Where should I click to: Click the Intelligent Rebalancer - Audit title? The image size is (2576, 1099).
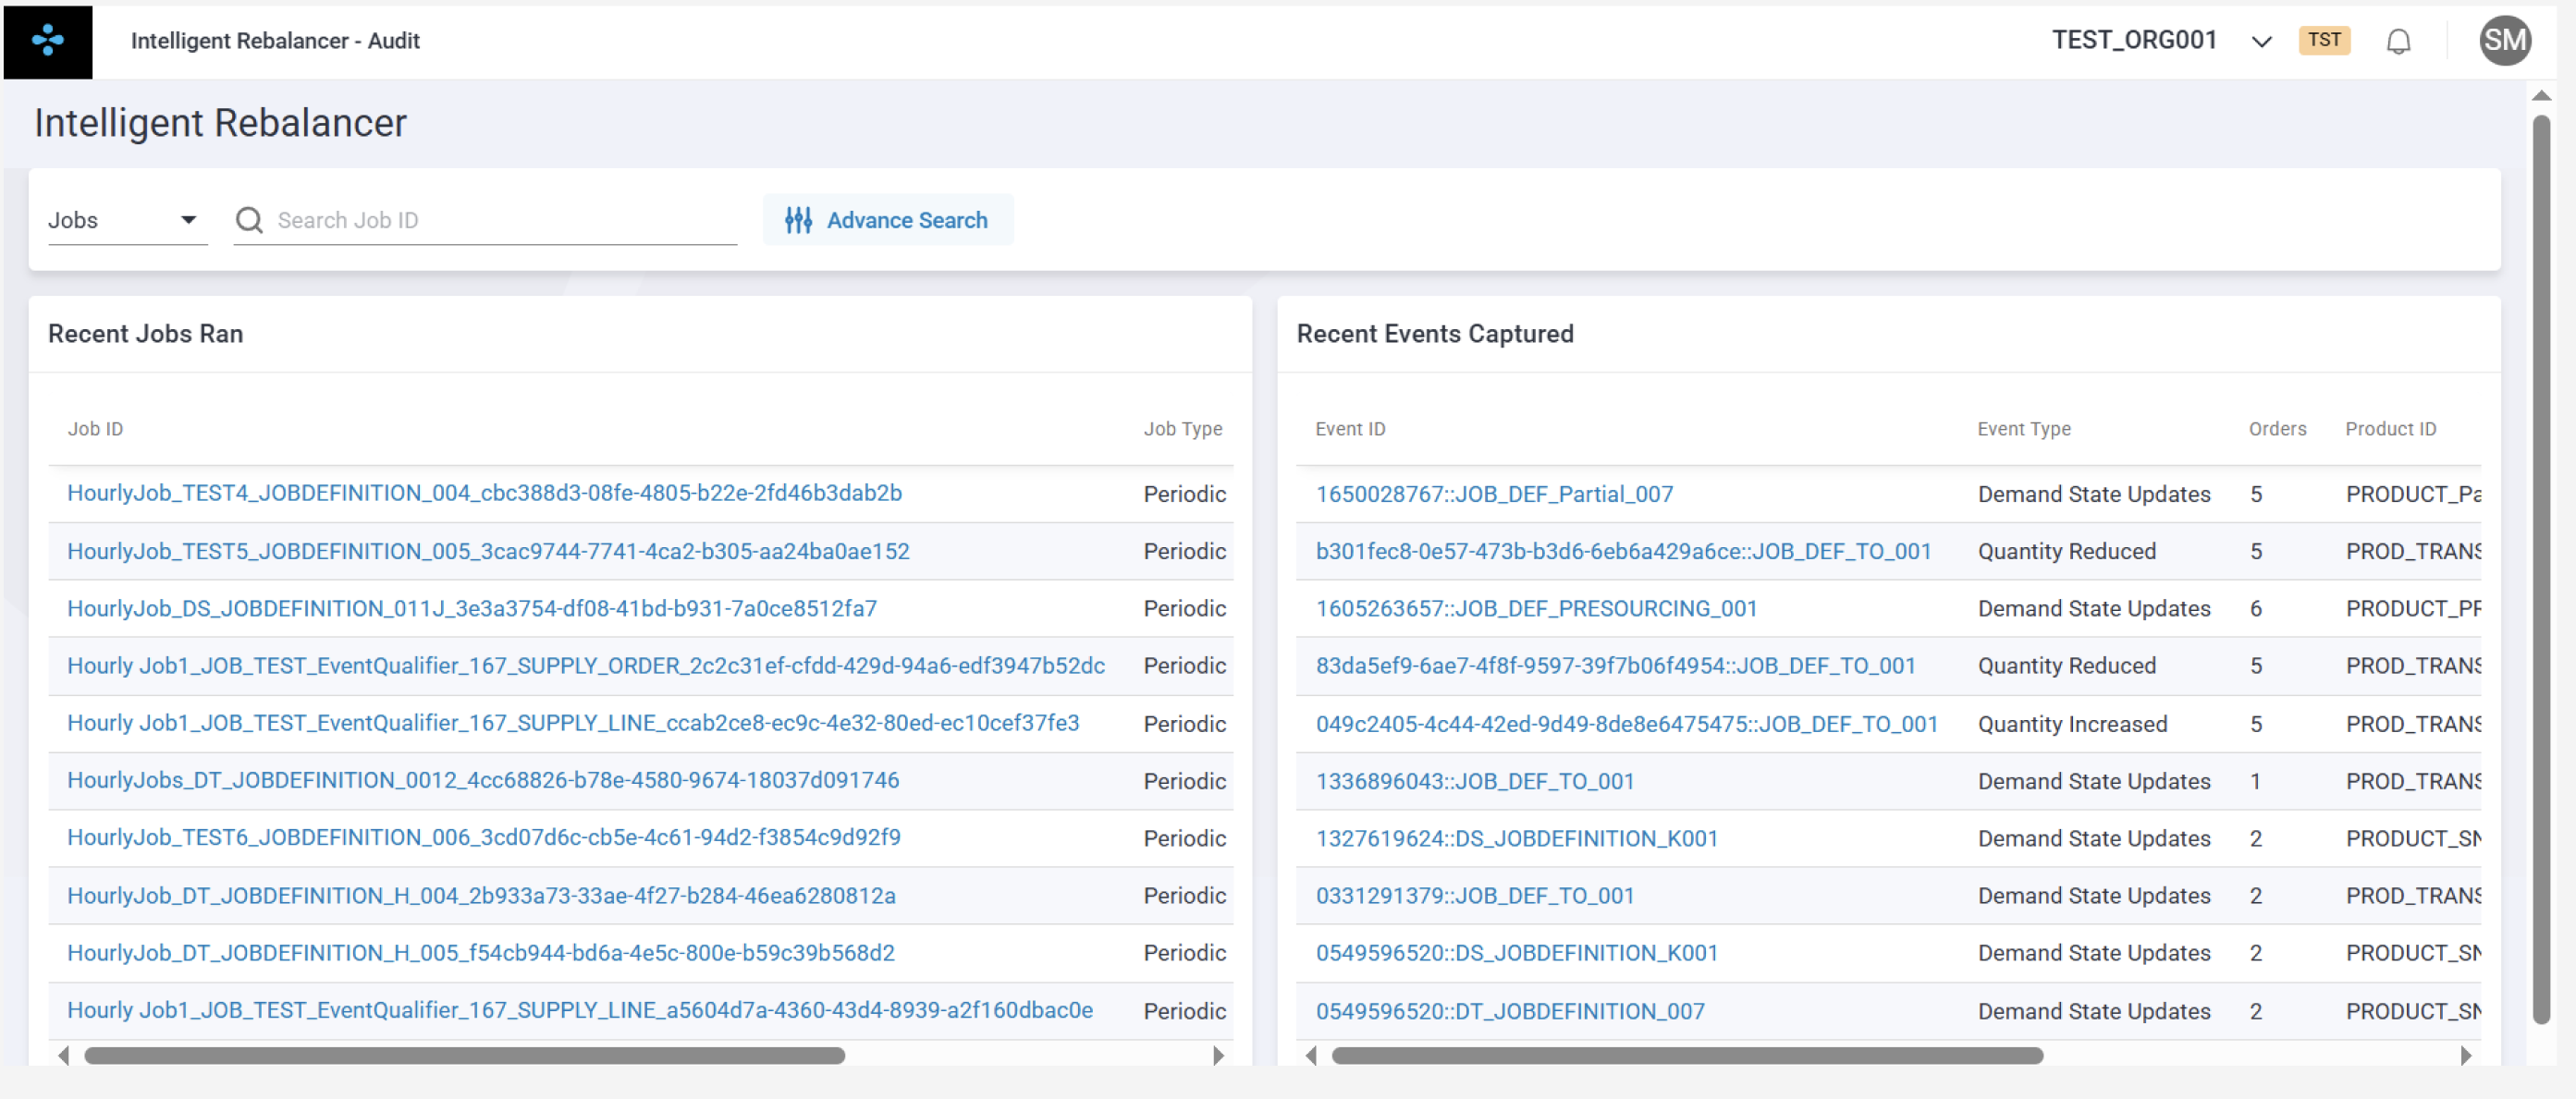(275, 41)
